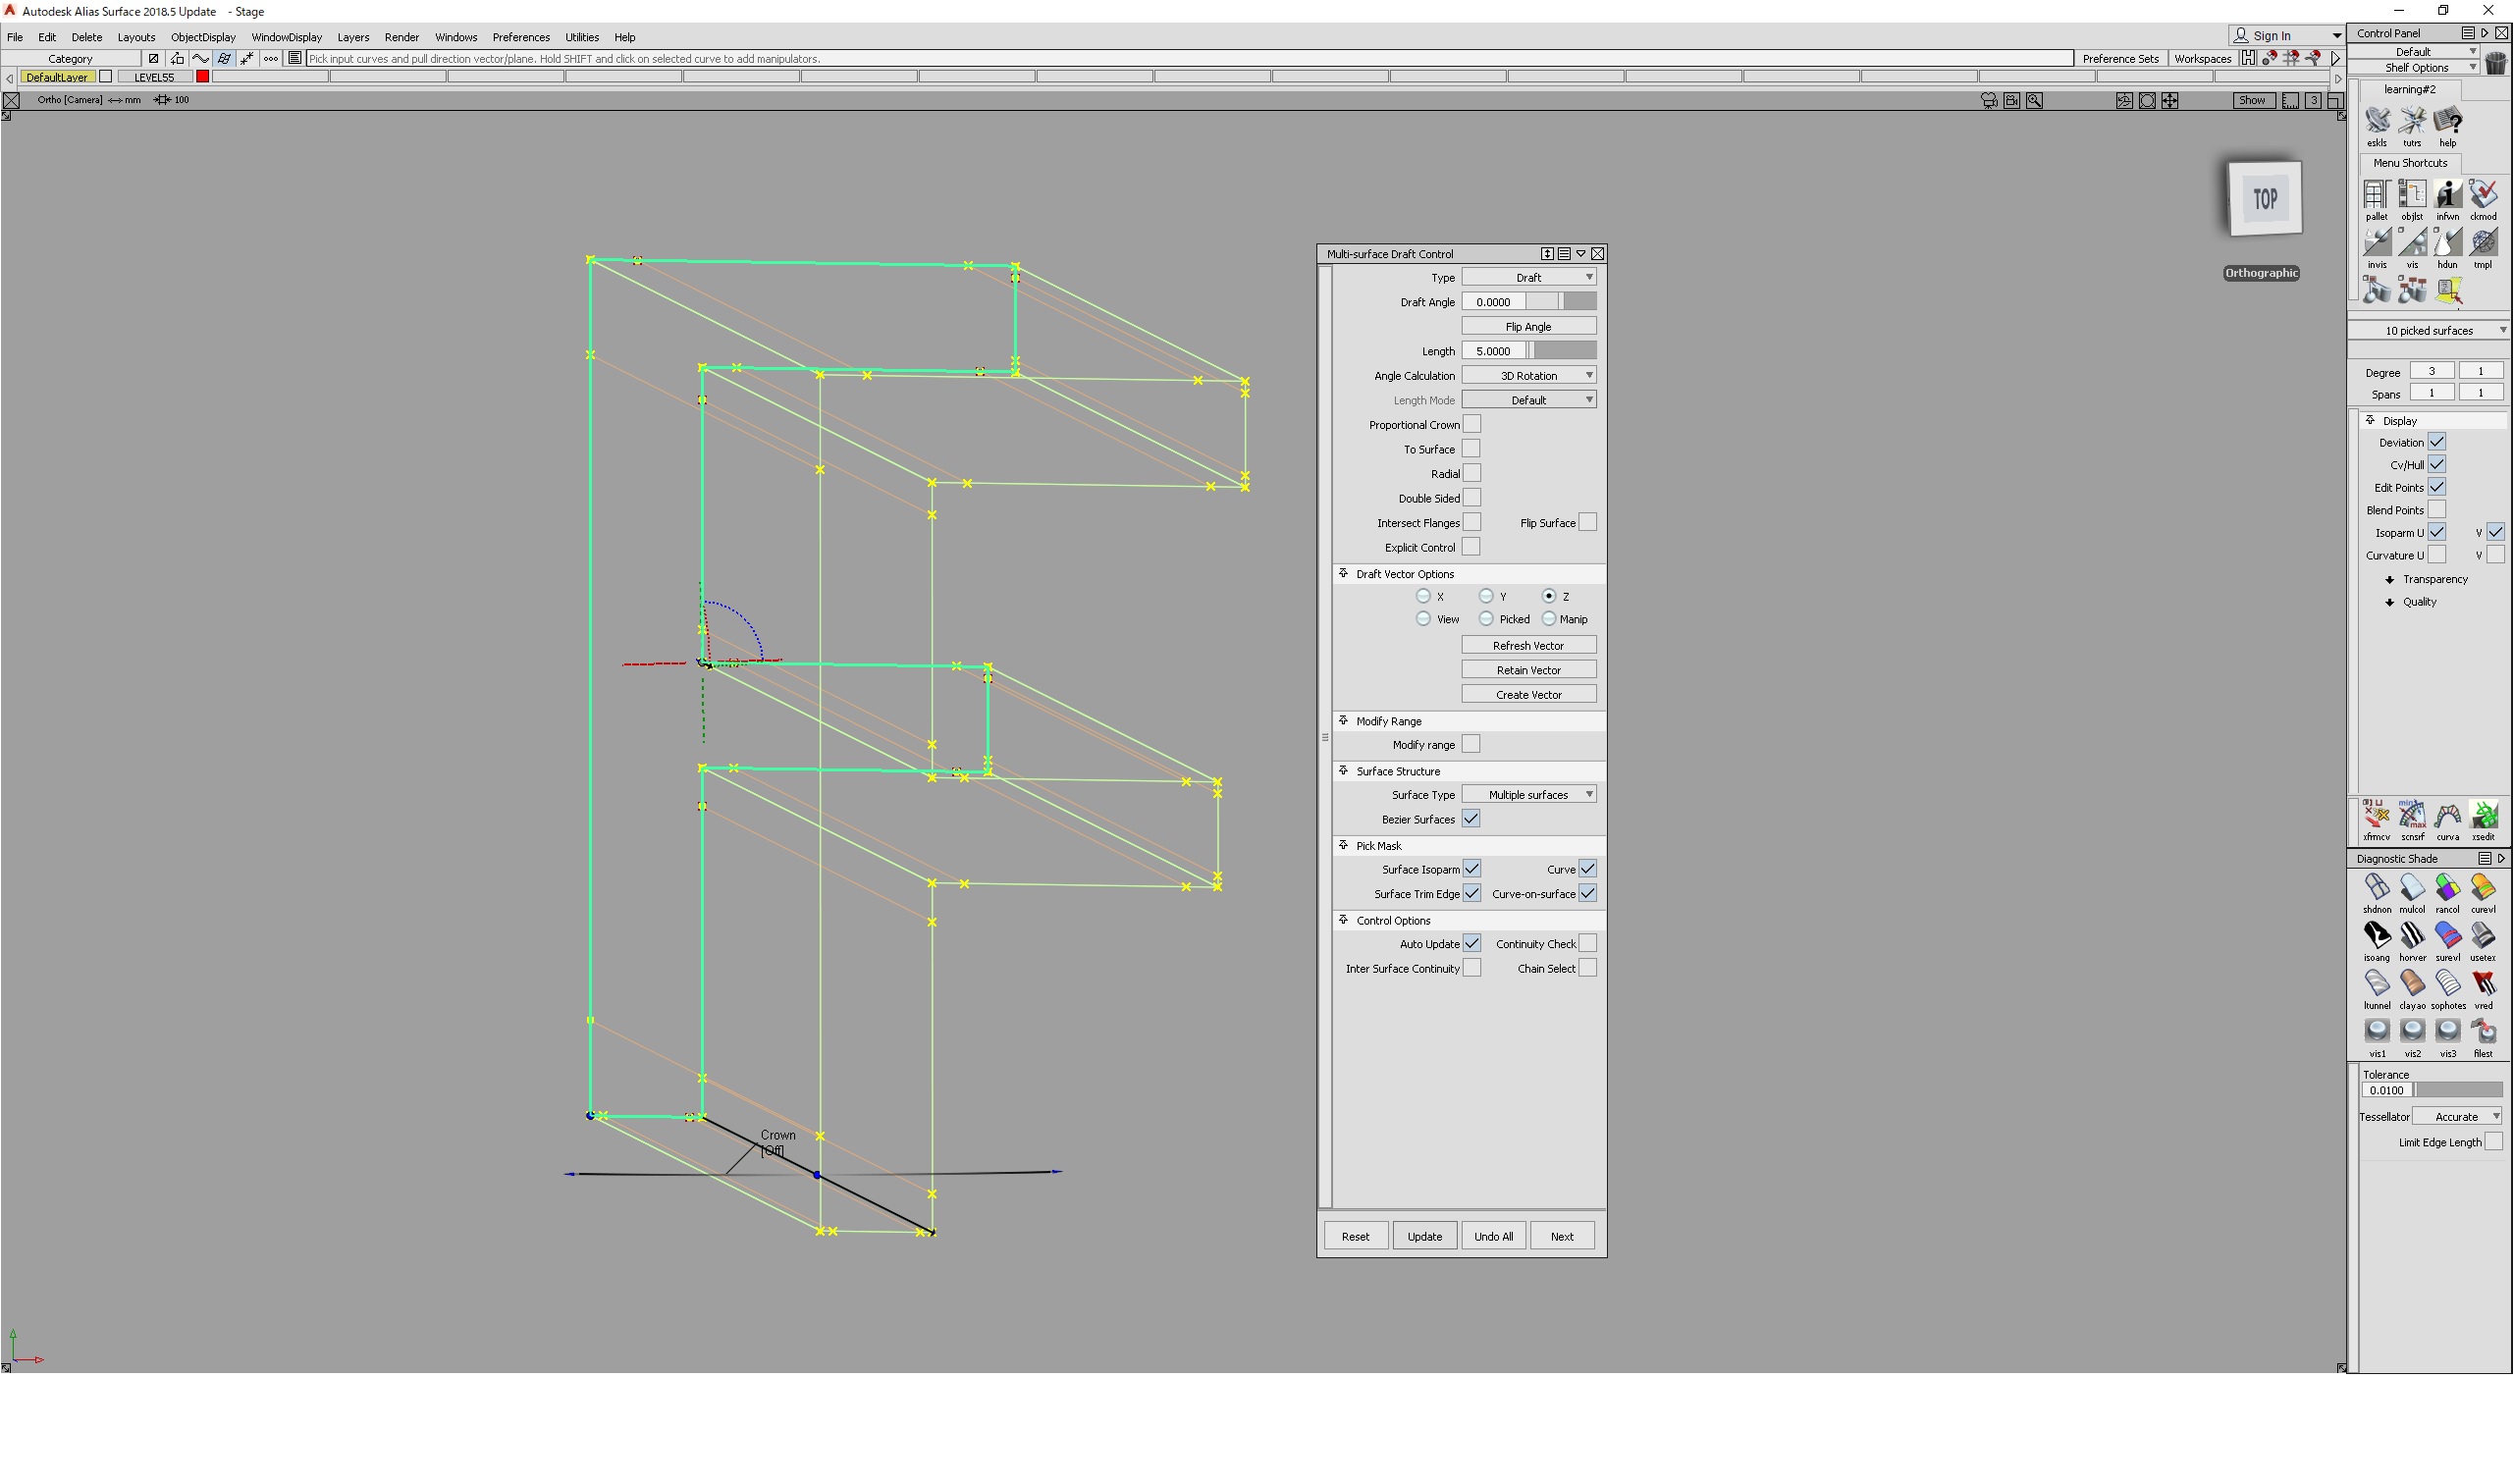Collapse the Pick Mask section
Image resolution: width=2513 pixels, height=1484 pixels.
1342,845
